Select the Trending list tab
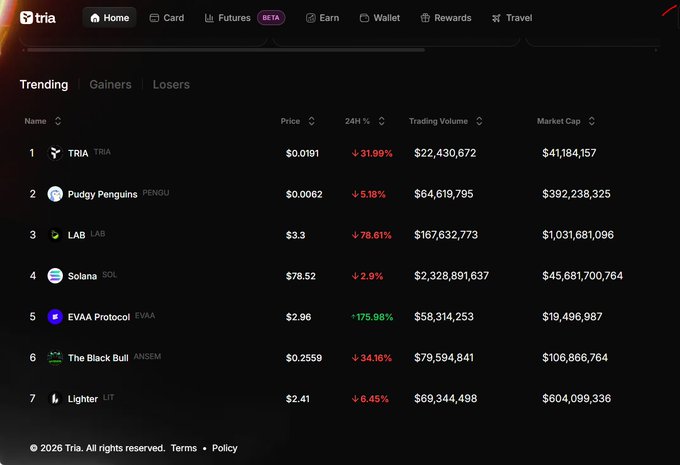Viewport: 680px width, 465px height. click(44, 84)
